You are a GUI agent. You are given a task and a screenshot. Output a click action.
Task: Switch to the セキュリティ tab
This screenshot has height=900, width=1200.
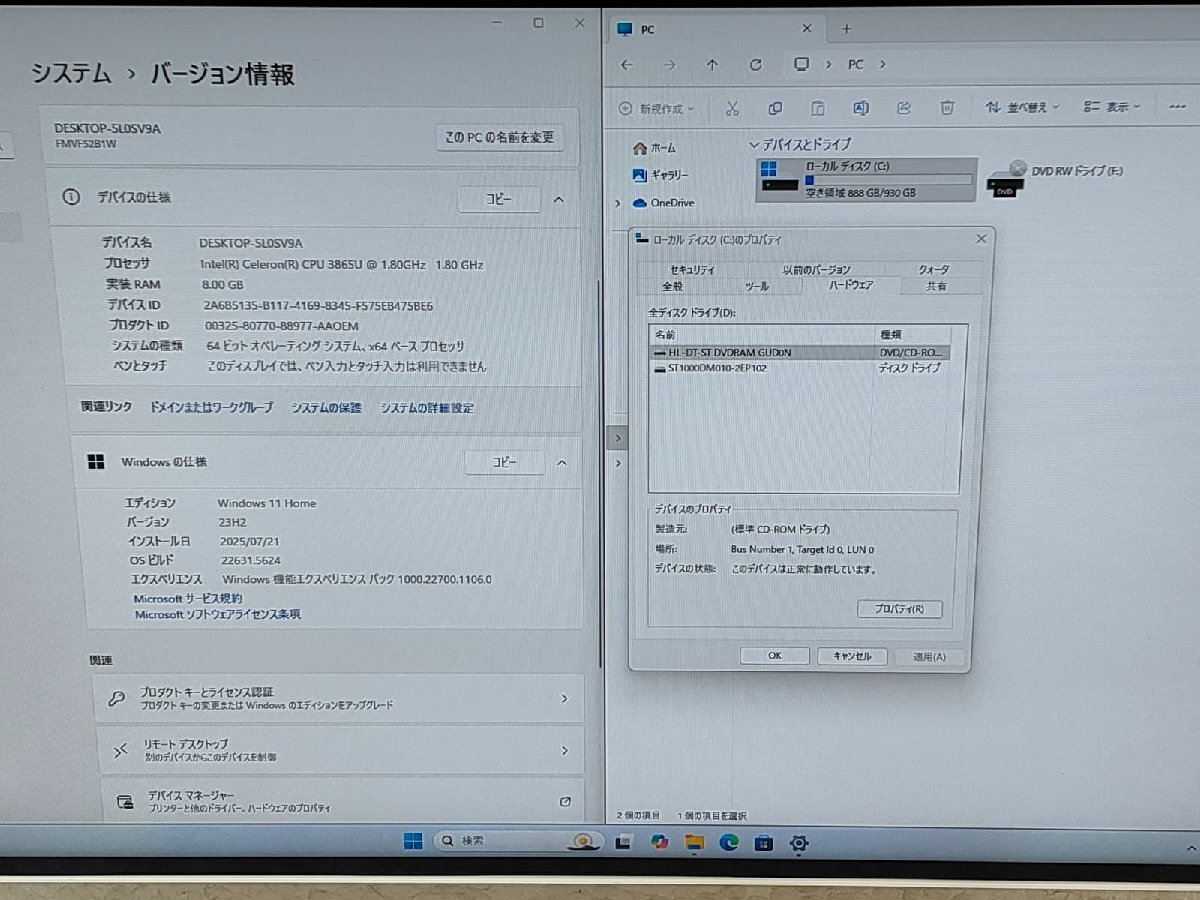692,270
